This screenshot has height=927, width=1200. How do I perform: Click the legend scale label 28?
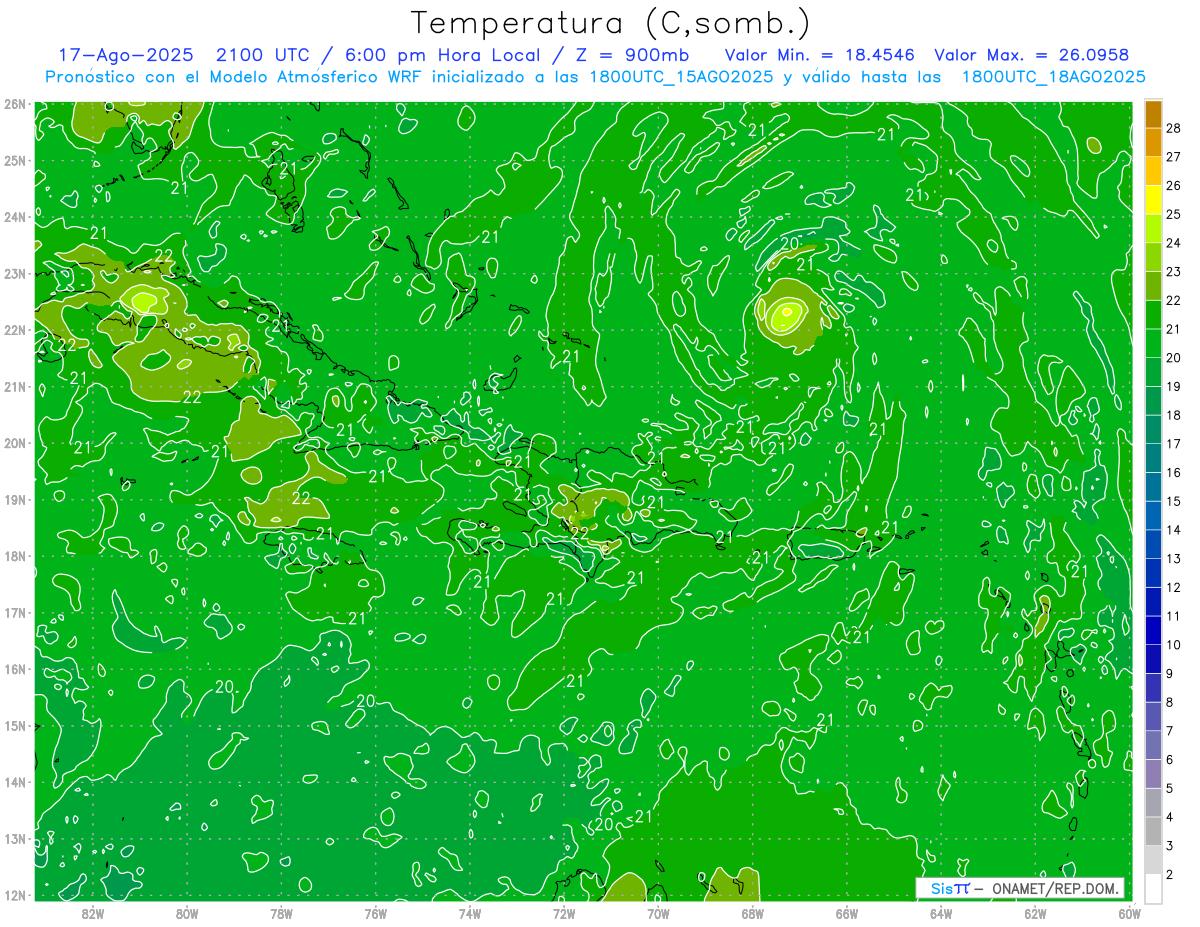click(1173, 128)
